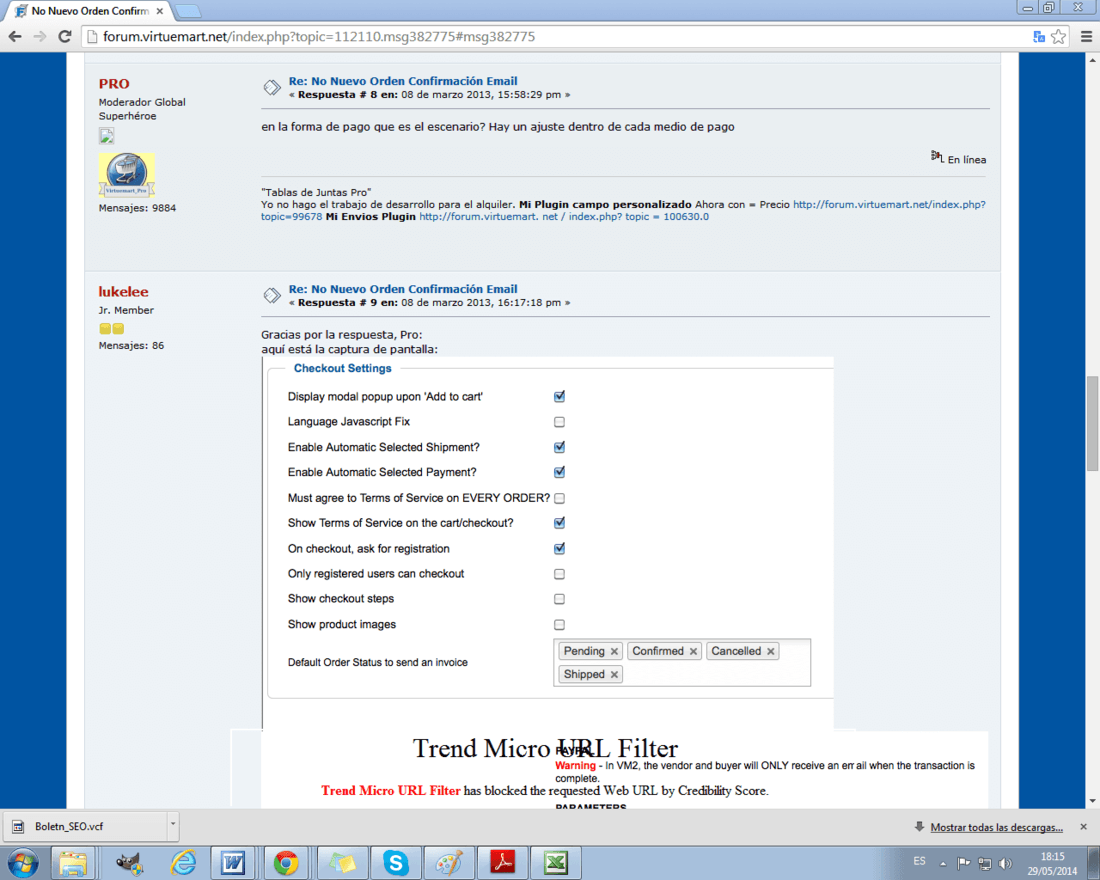Open the Action Center flag icon

(964, 863)
